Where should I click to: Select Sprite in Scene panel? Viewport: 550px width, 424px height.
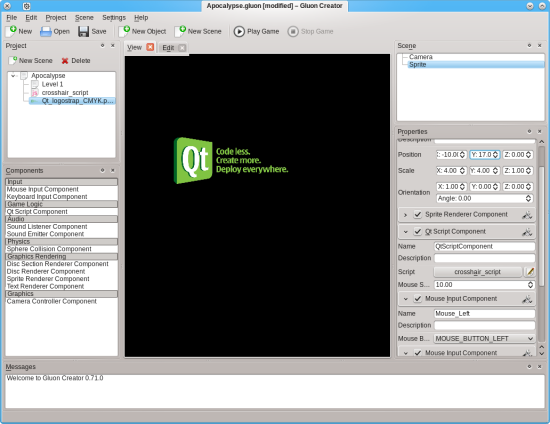pos(476,65)
